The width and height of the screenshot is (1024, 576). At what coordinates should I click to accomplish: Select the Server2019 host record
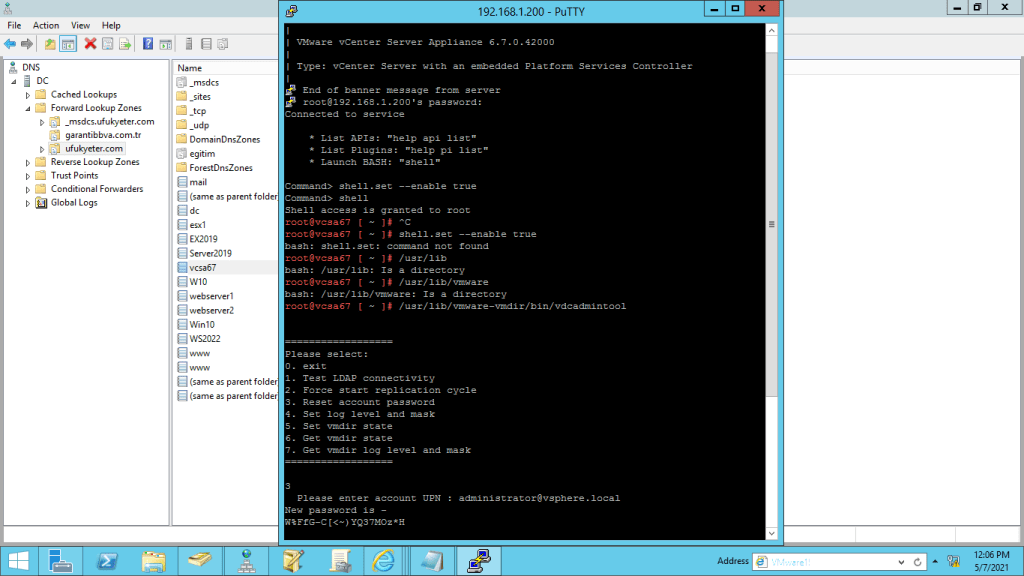pos(210,253)
